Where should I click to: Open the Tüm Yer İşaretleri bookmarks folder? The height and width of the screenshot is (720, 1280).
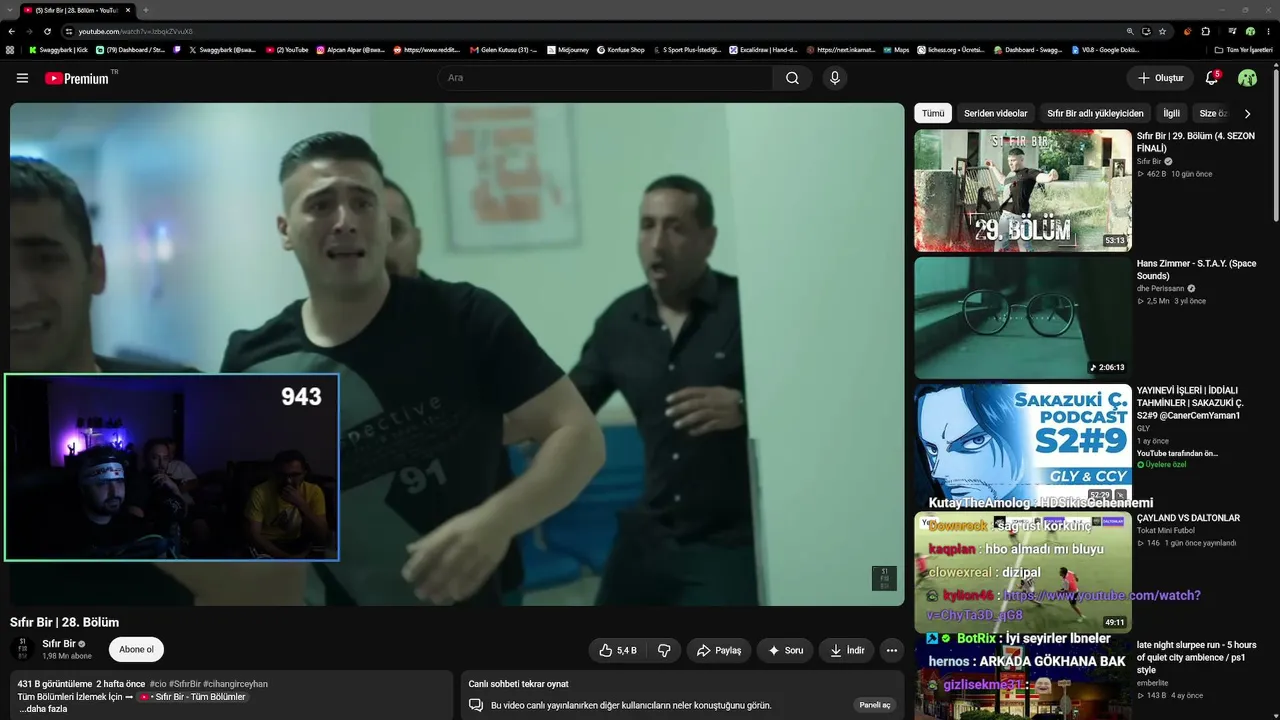pyautogui.click(x=1243, y=49)
